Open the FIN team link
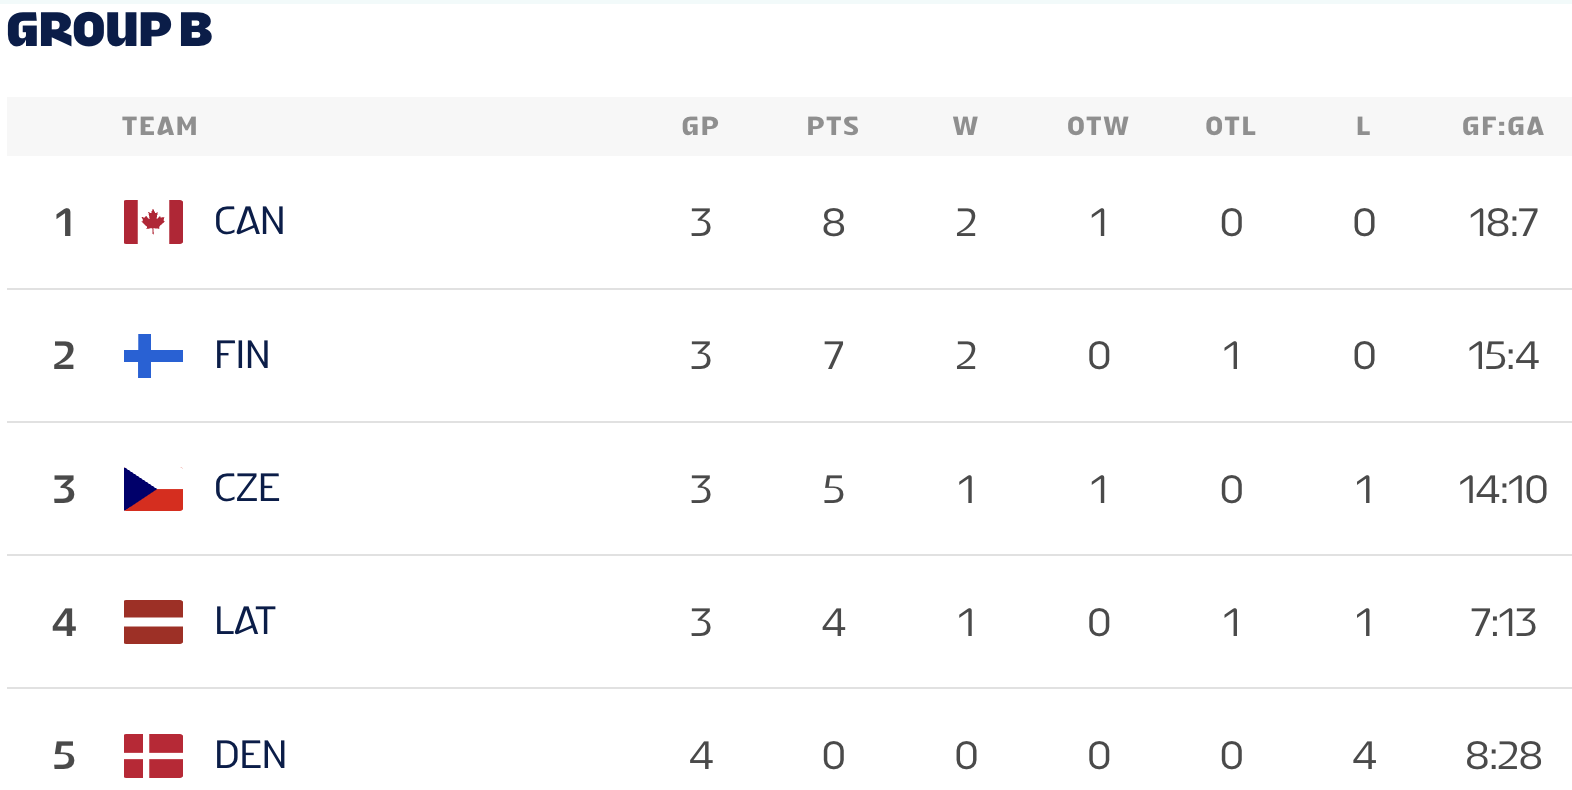Image resolution: width=1572 pixels, height=790 pixels. pyautogui.click(x=242, y=355)
